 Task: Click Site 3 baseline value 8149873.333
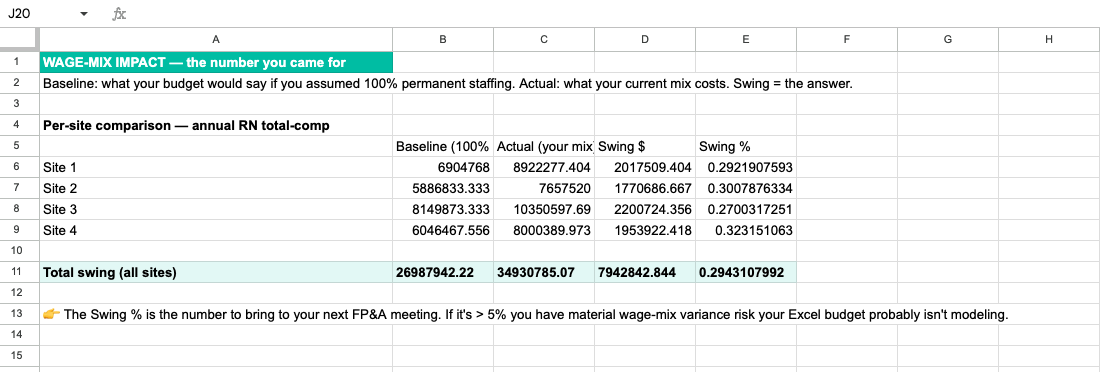443,209
